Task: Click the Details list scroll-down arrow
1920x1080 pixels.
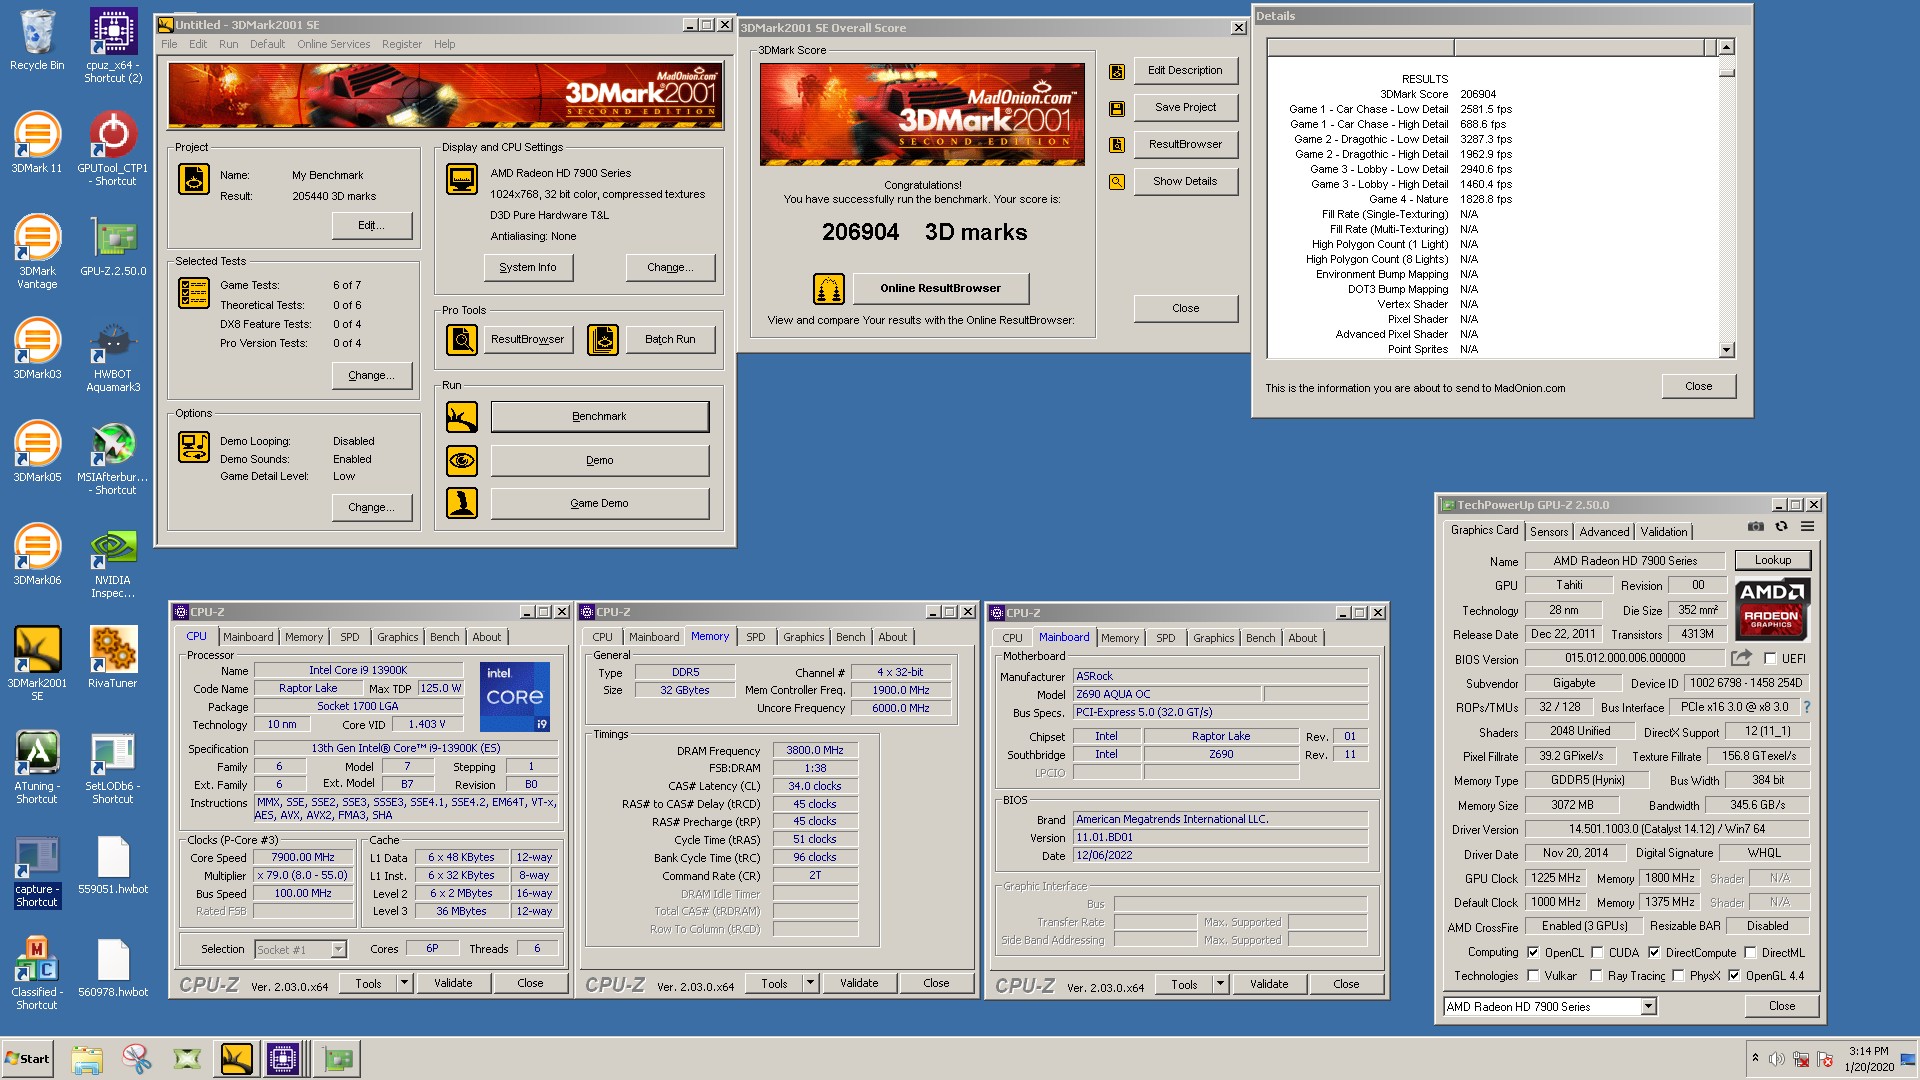Action: (x=1726, y=350)
